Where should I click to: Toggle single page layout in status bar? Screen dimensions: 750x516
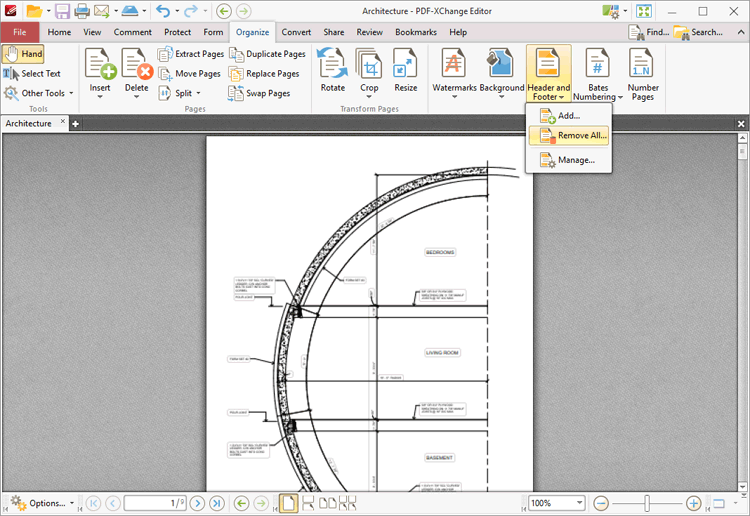point(288,503)
